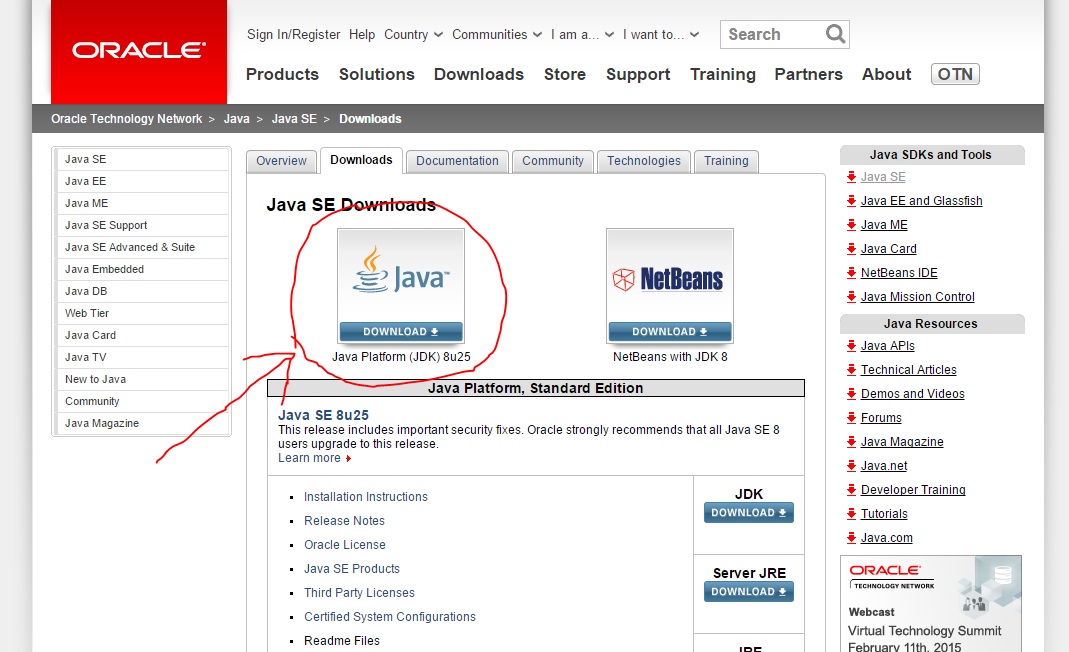Switch to the Training tab
This screenshot has width=1069, height=652.
point(726,161)
